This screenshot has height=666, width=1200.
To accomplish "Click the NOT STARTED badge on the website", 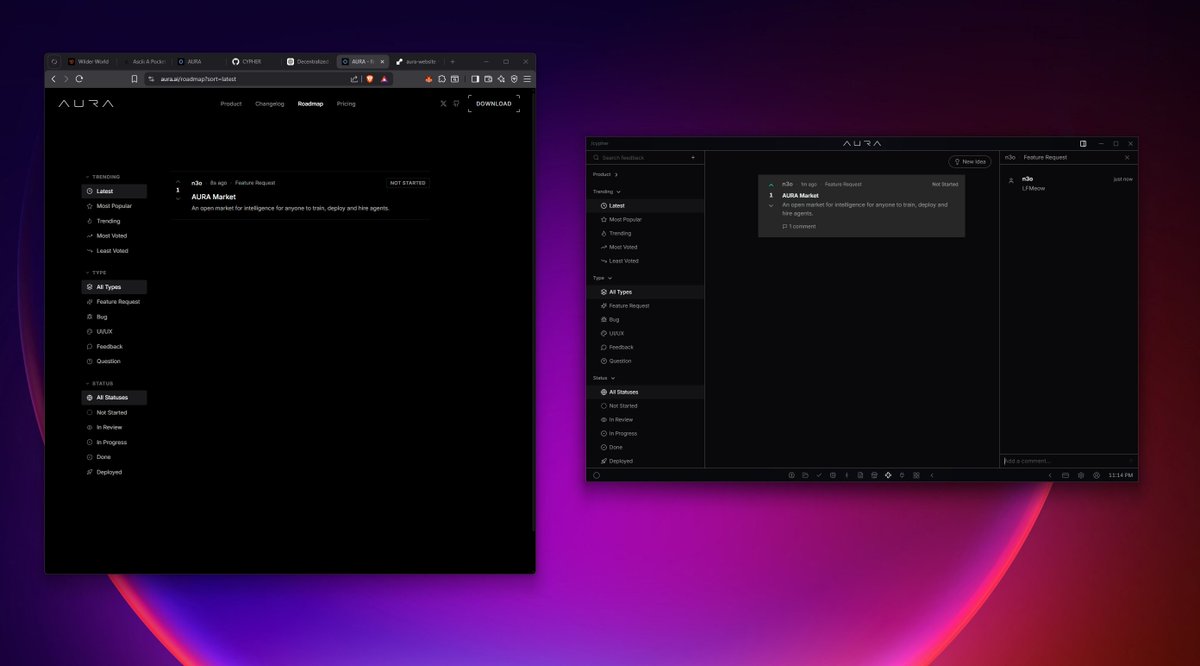I will pyautogui.click(x=408, y=183).
